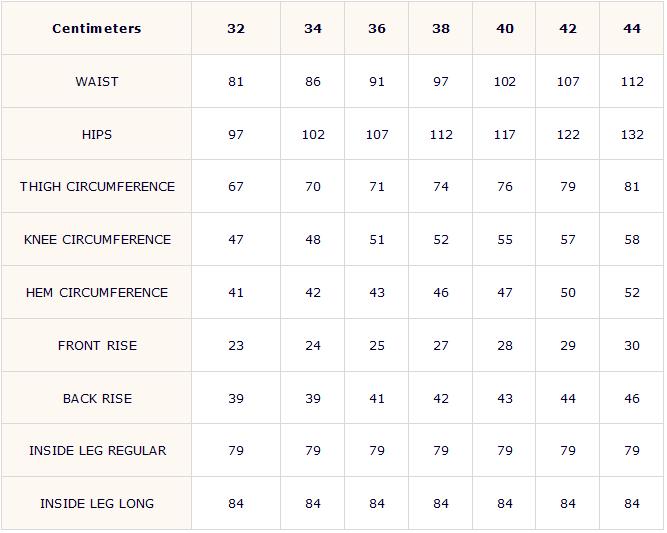Click the WAIST row label
The height and width of the screenshot is (533, 667).
point(97,81)
